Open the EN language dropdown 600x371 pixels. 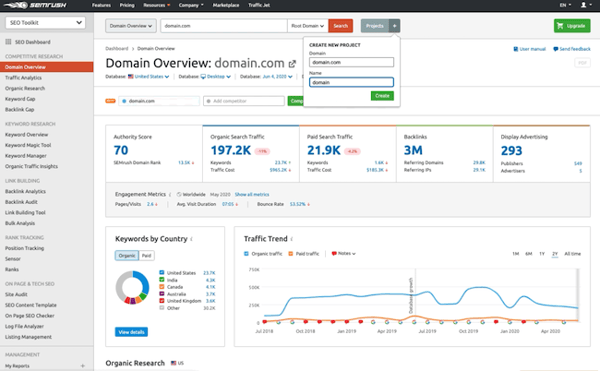pos(565,5)
